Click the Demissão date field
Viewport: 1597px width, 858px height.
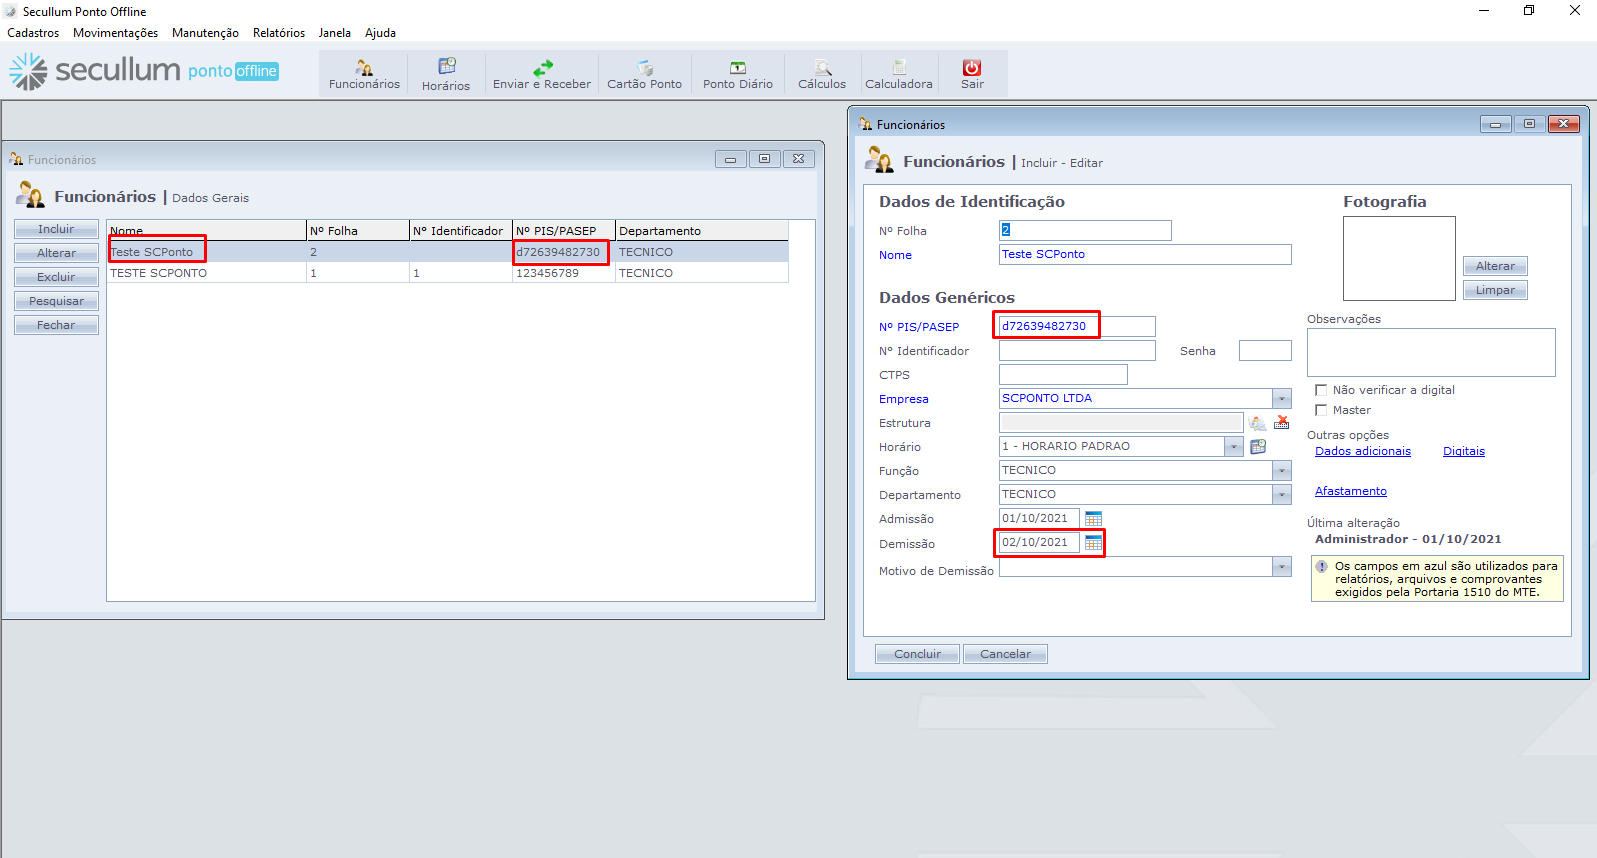click(1039, 542)
